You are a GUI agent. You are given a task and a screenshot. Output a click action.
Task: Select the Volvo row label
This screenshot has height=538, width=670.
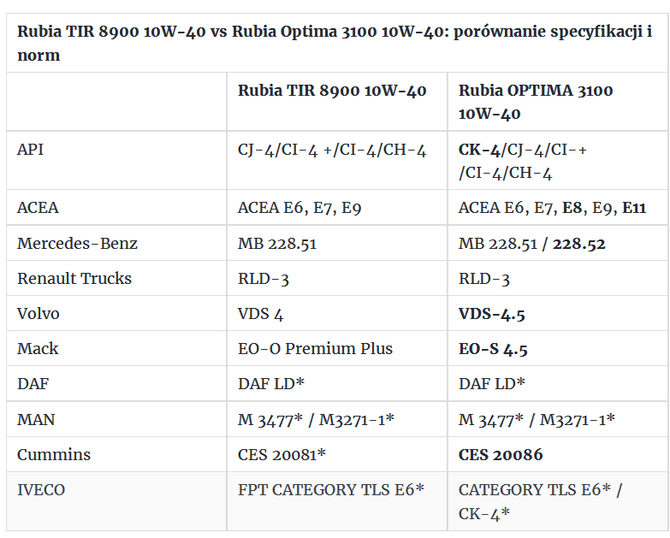point(39,313)
